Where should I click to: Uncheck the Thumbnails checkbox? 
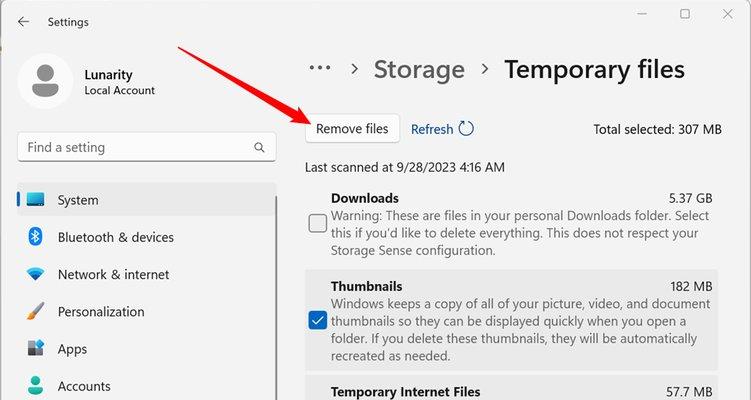click(318, 320)
